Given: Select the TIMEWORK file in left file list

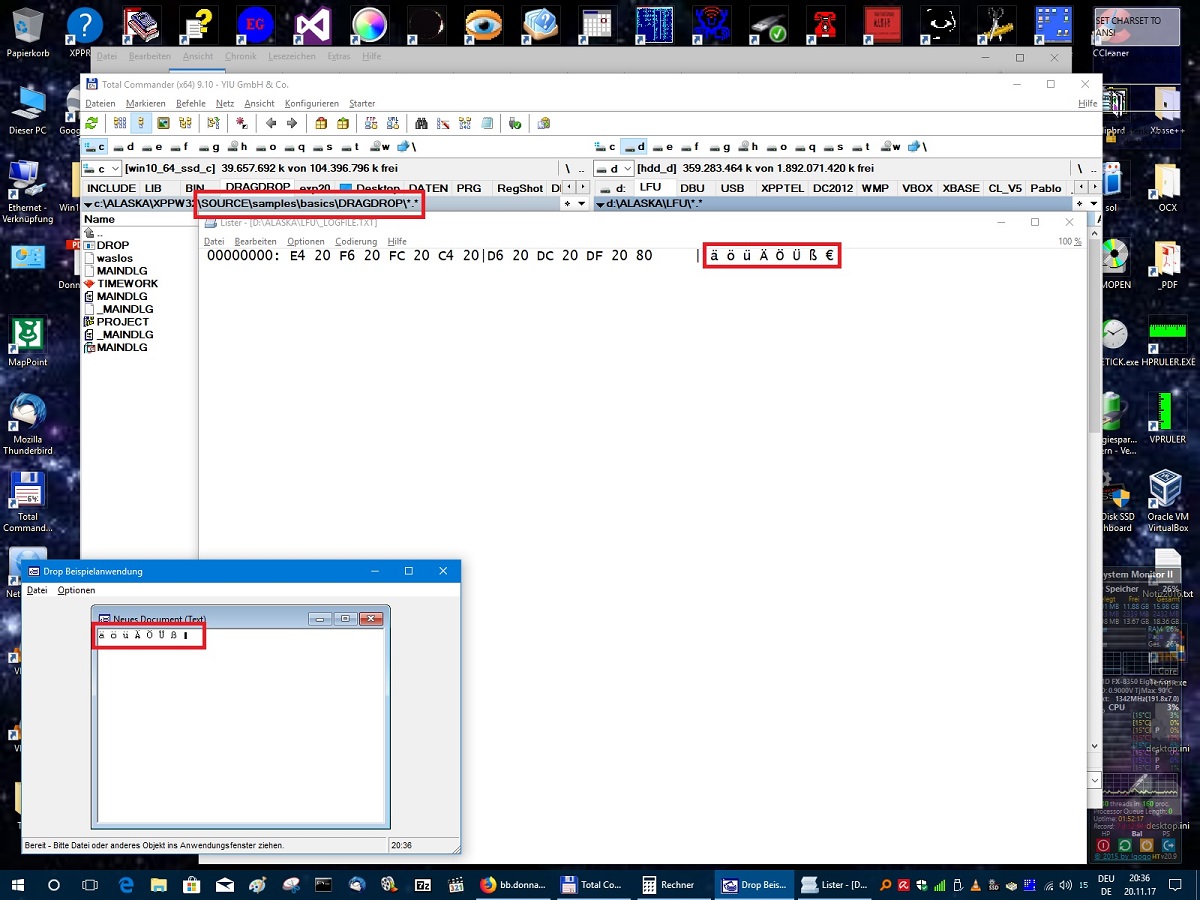Looking at the screenshot, I should 127,284.
